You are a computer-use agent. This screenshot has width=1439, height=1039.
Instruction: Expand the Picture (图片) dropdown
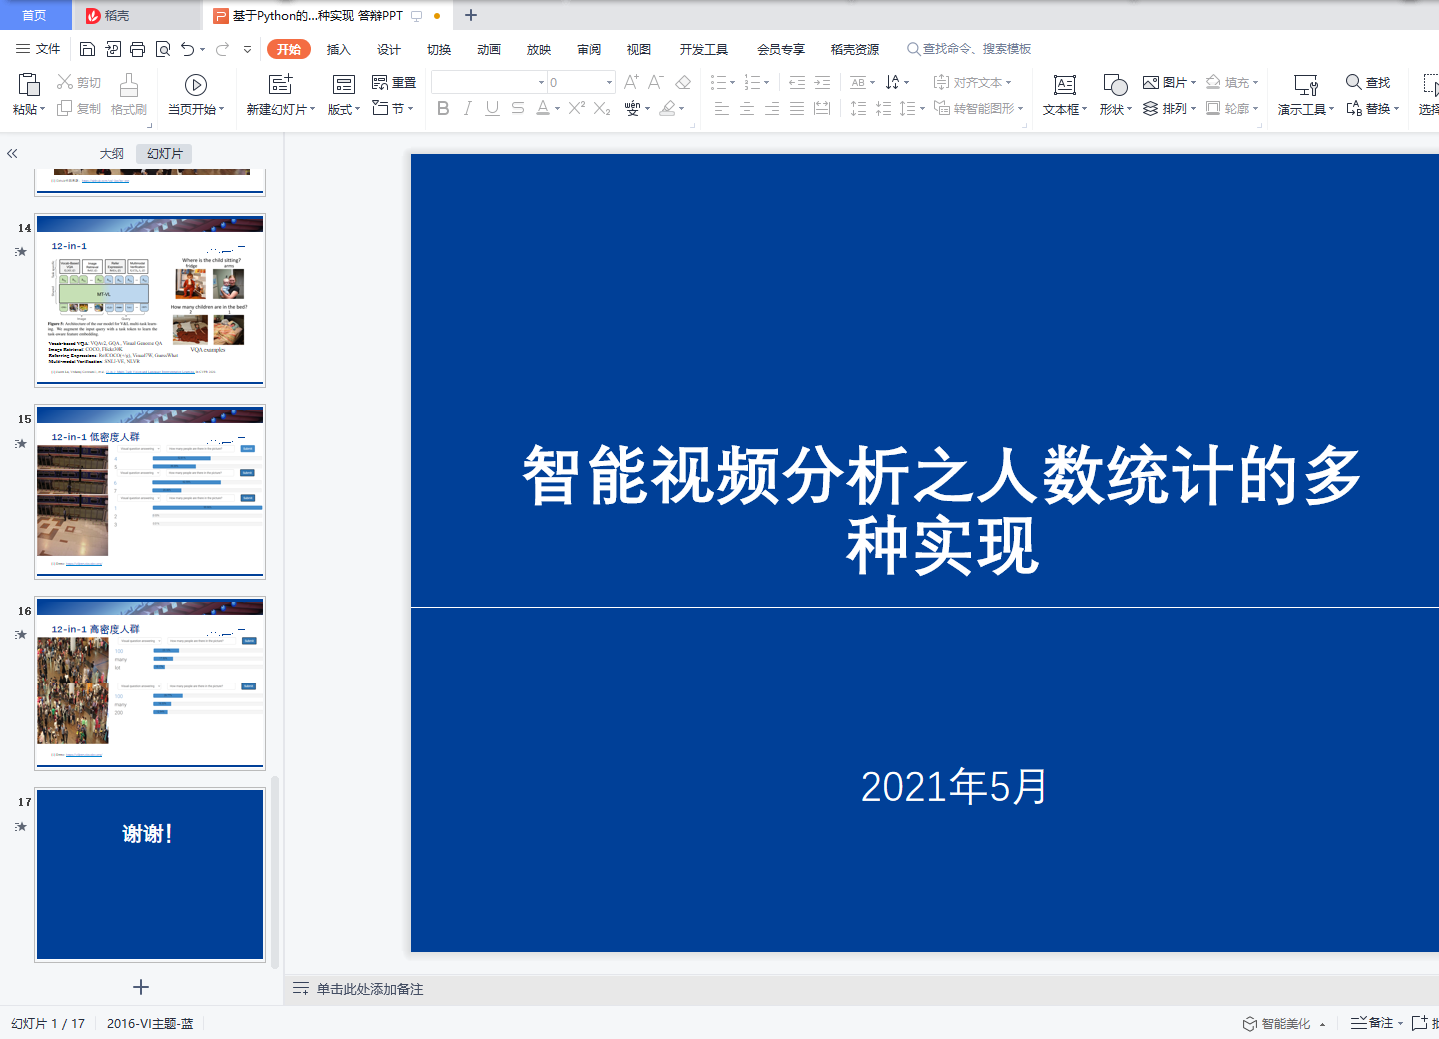pyautogui.click(x=1193, y=82)
